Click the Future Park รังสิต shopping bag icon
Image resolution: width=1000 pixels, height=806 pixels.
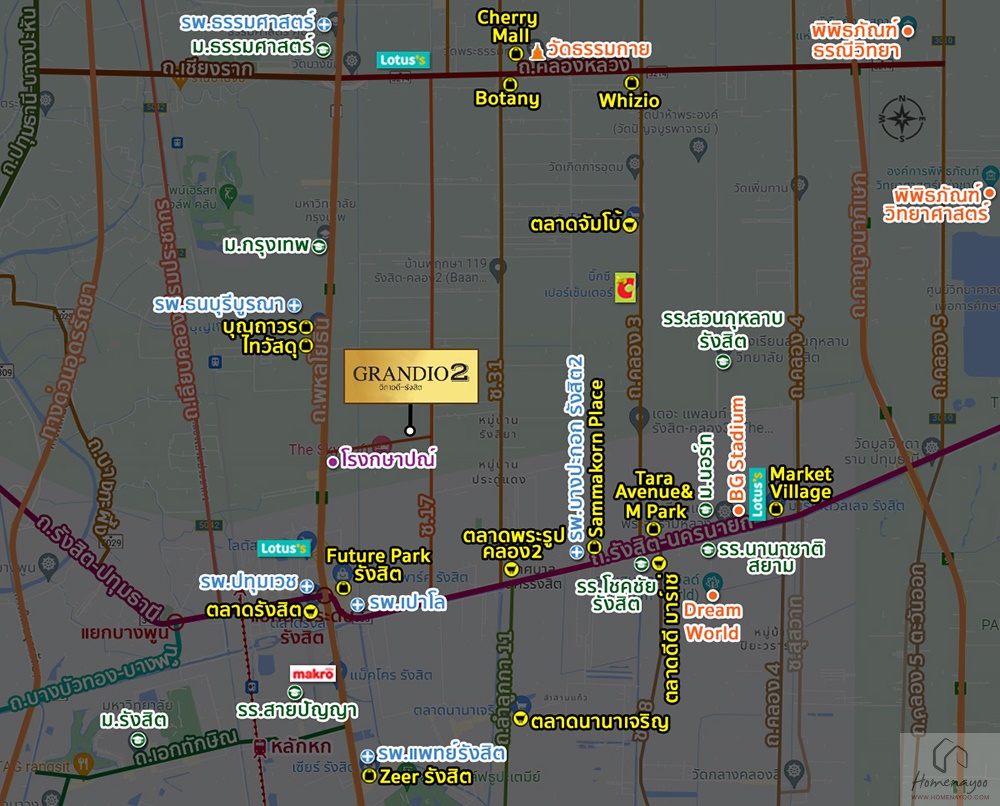click(343, 587)
